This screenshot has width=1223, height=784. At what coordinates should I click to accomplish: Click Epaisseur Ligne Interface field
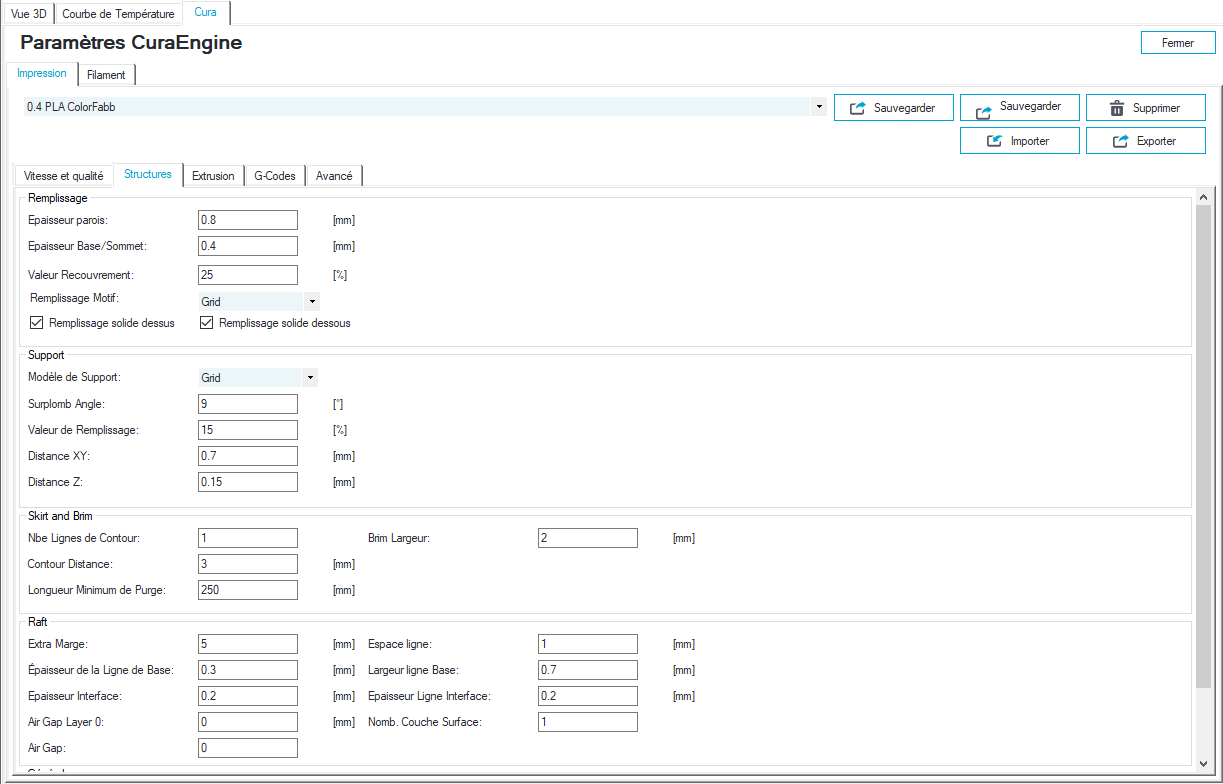588,696
